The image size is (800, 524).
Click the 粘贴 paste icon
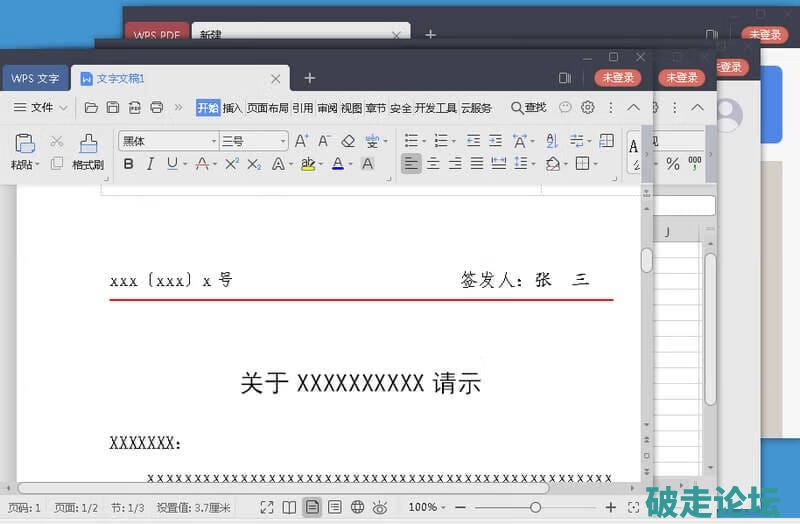24,144
